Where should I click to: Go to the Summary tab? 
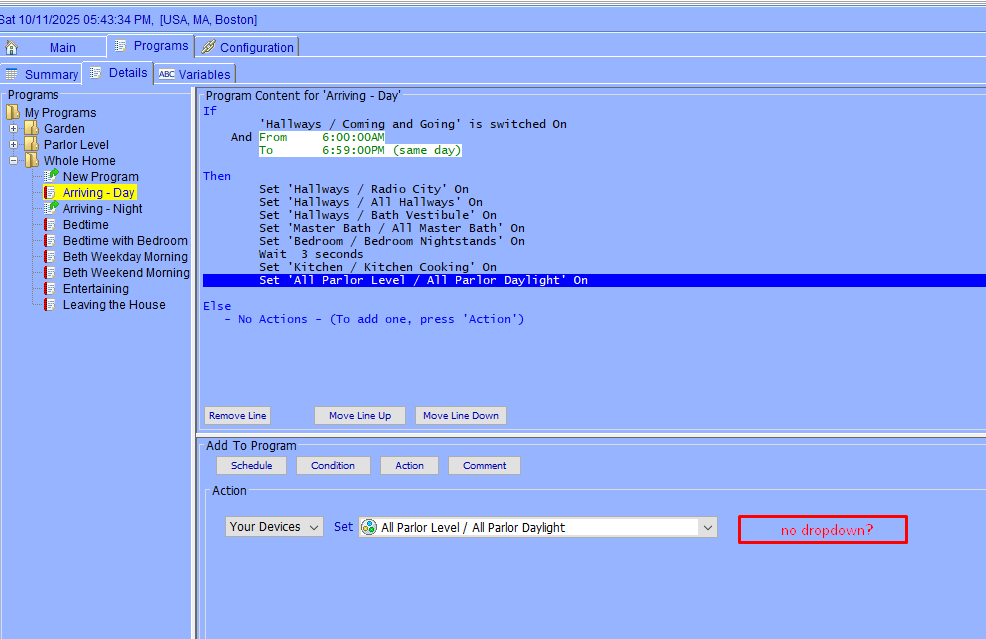(x=42, y=74)
